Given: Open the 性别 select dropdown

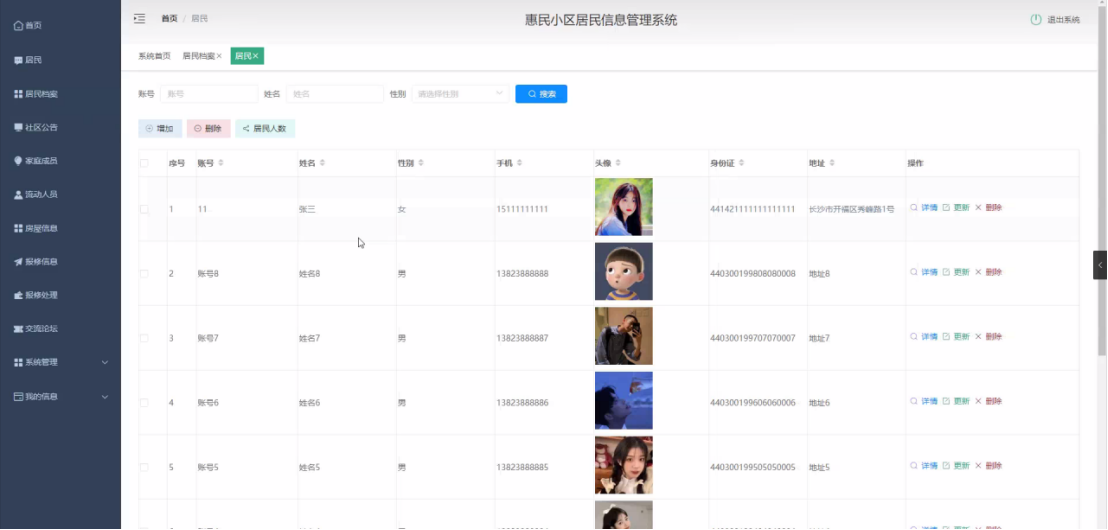Looking at the screenshot, I should (460, 94).
